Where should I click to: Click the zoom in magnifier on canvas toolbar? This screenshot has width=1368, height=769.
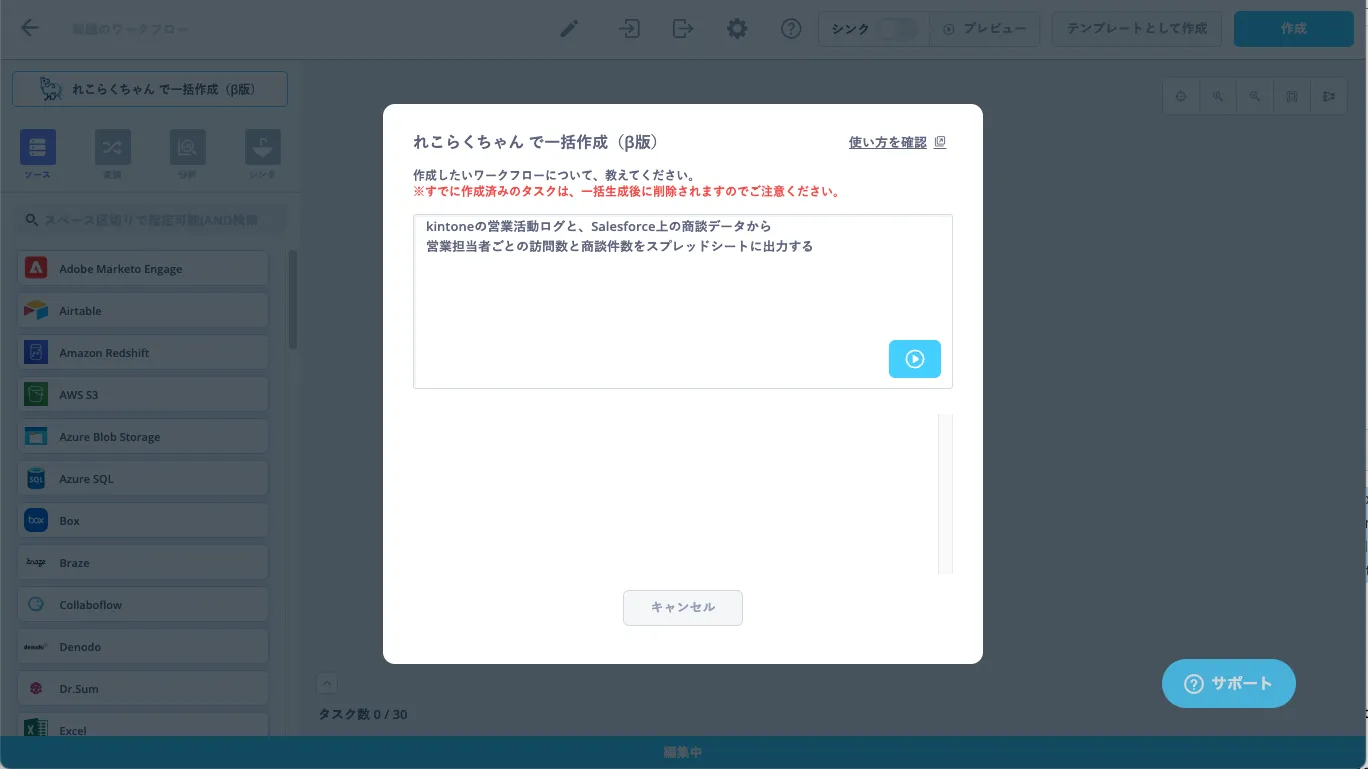1218,97
